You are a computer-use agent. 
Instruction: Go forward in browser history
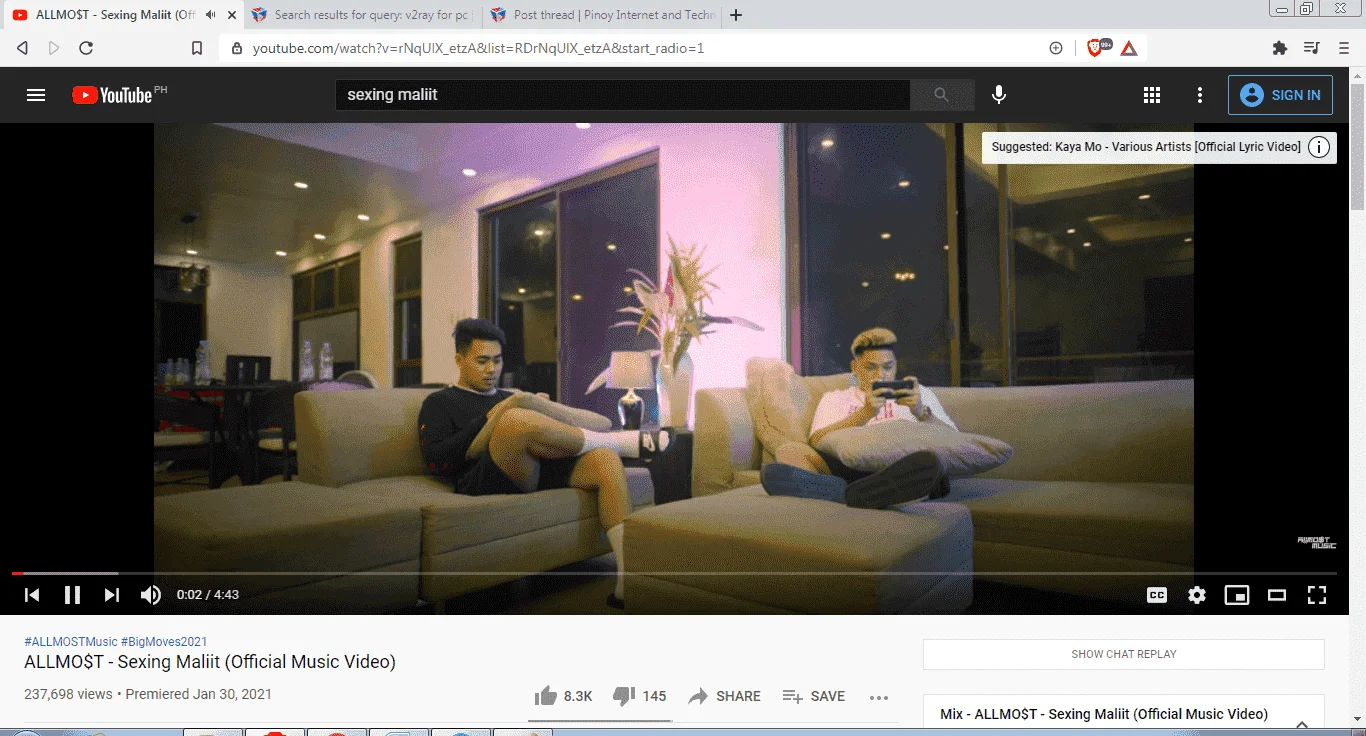coord(54,48)
